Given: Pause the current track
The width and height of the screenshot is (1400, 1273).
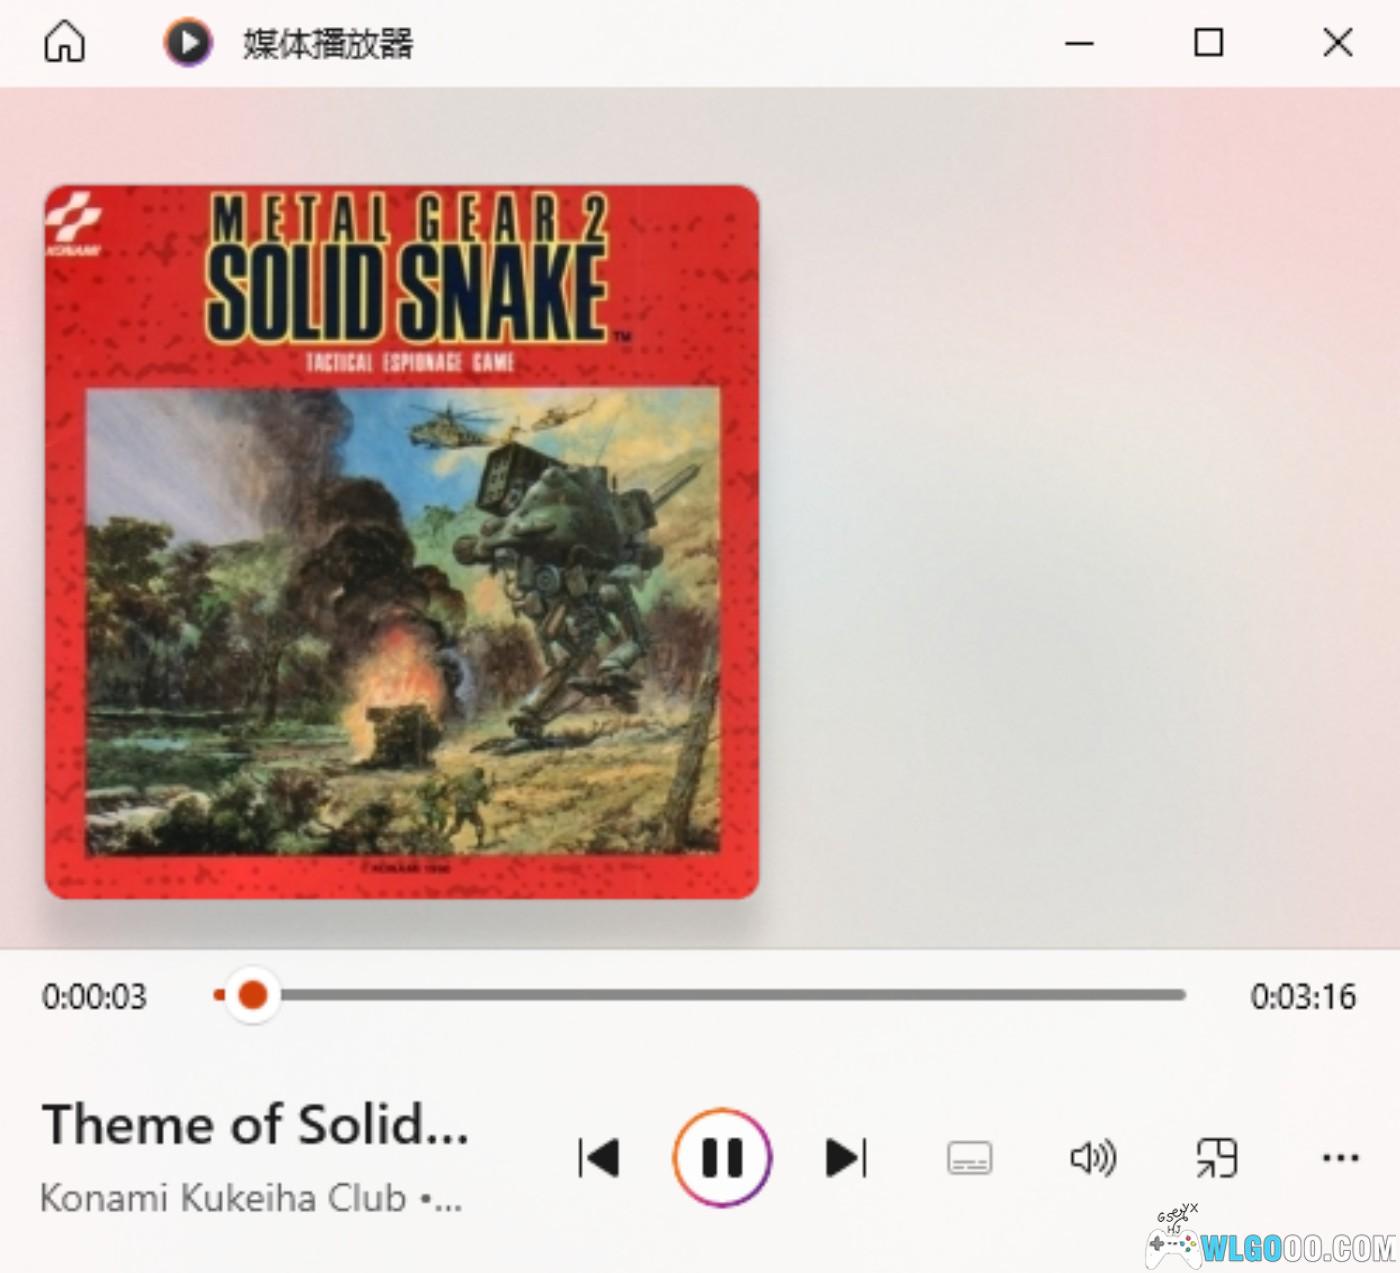Looking at the screenshot, I should click(722, 1158).
